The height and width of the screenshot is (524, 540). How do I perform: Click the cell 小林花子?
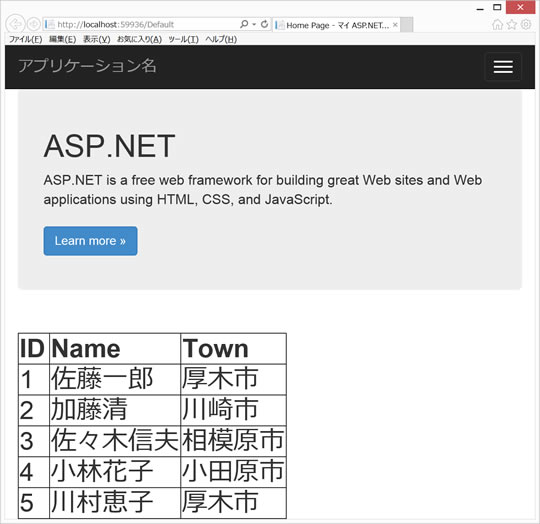click(115, 472)
